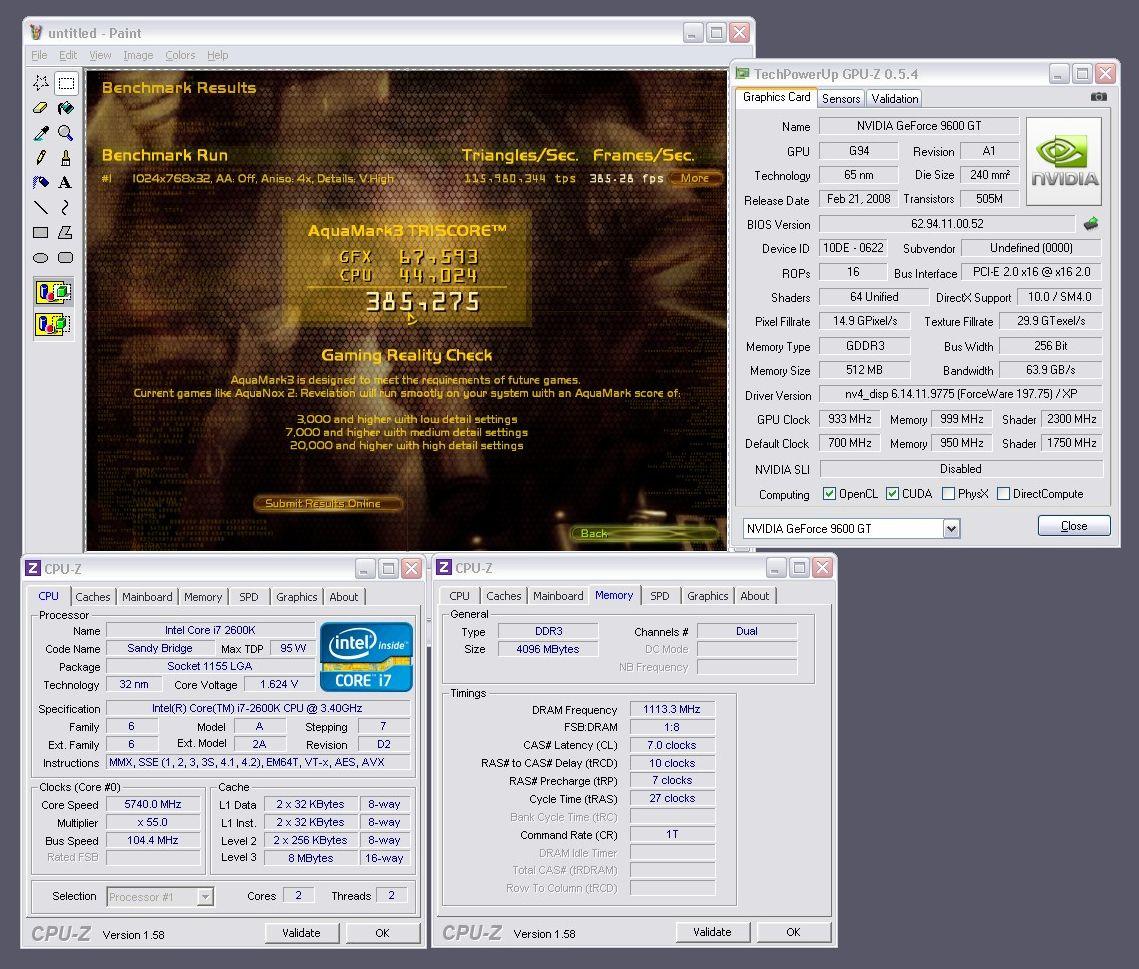
Task: Switch to the Sensors tab in GPU-Z
Action: [840, 99]
